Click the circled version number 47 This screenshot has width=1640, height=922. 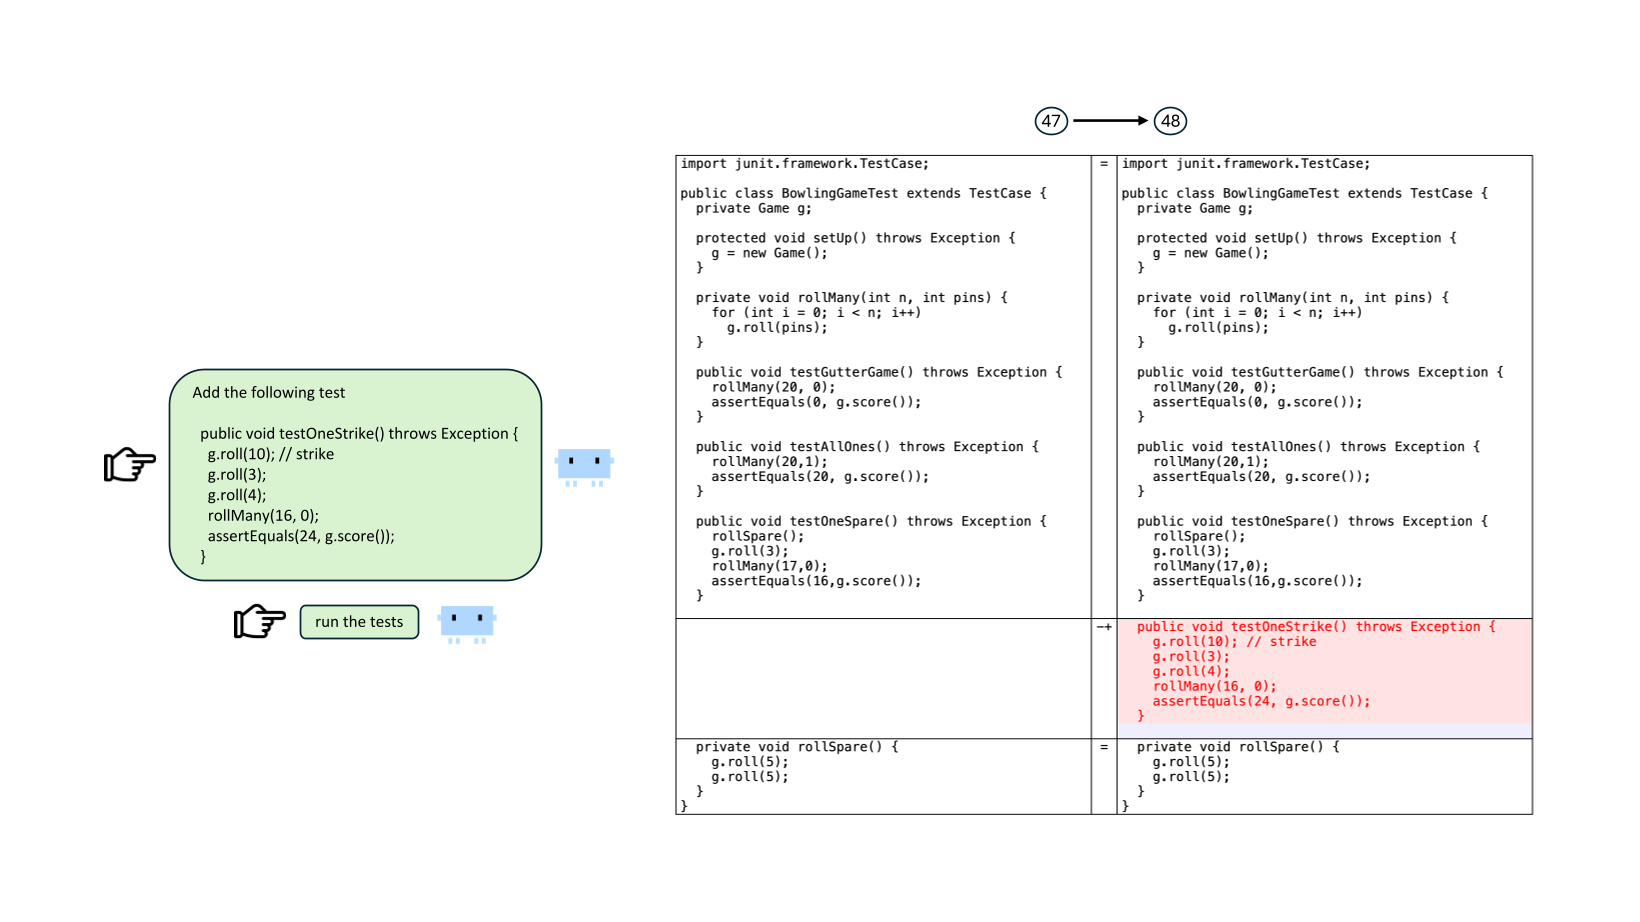click(x=1051, y=121)
